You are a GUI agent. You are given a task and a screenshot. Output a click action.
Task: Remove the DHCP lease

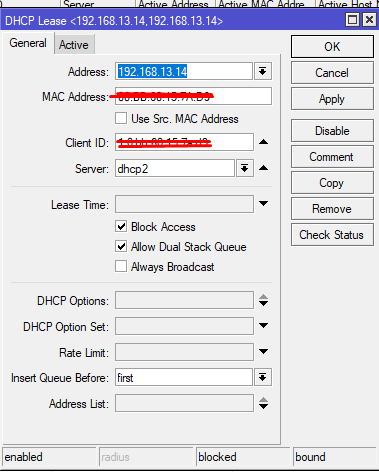[332, 209]
